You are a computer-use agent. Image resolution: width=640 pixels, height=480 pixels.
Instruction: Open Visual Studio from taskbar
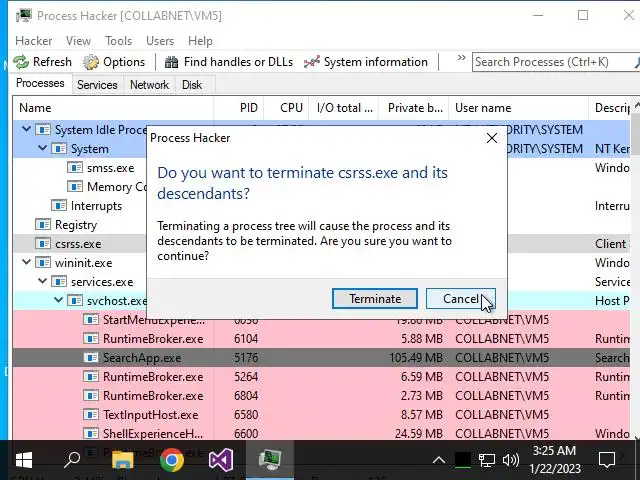tap(220, 460)
